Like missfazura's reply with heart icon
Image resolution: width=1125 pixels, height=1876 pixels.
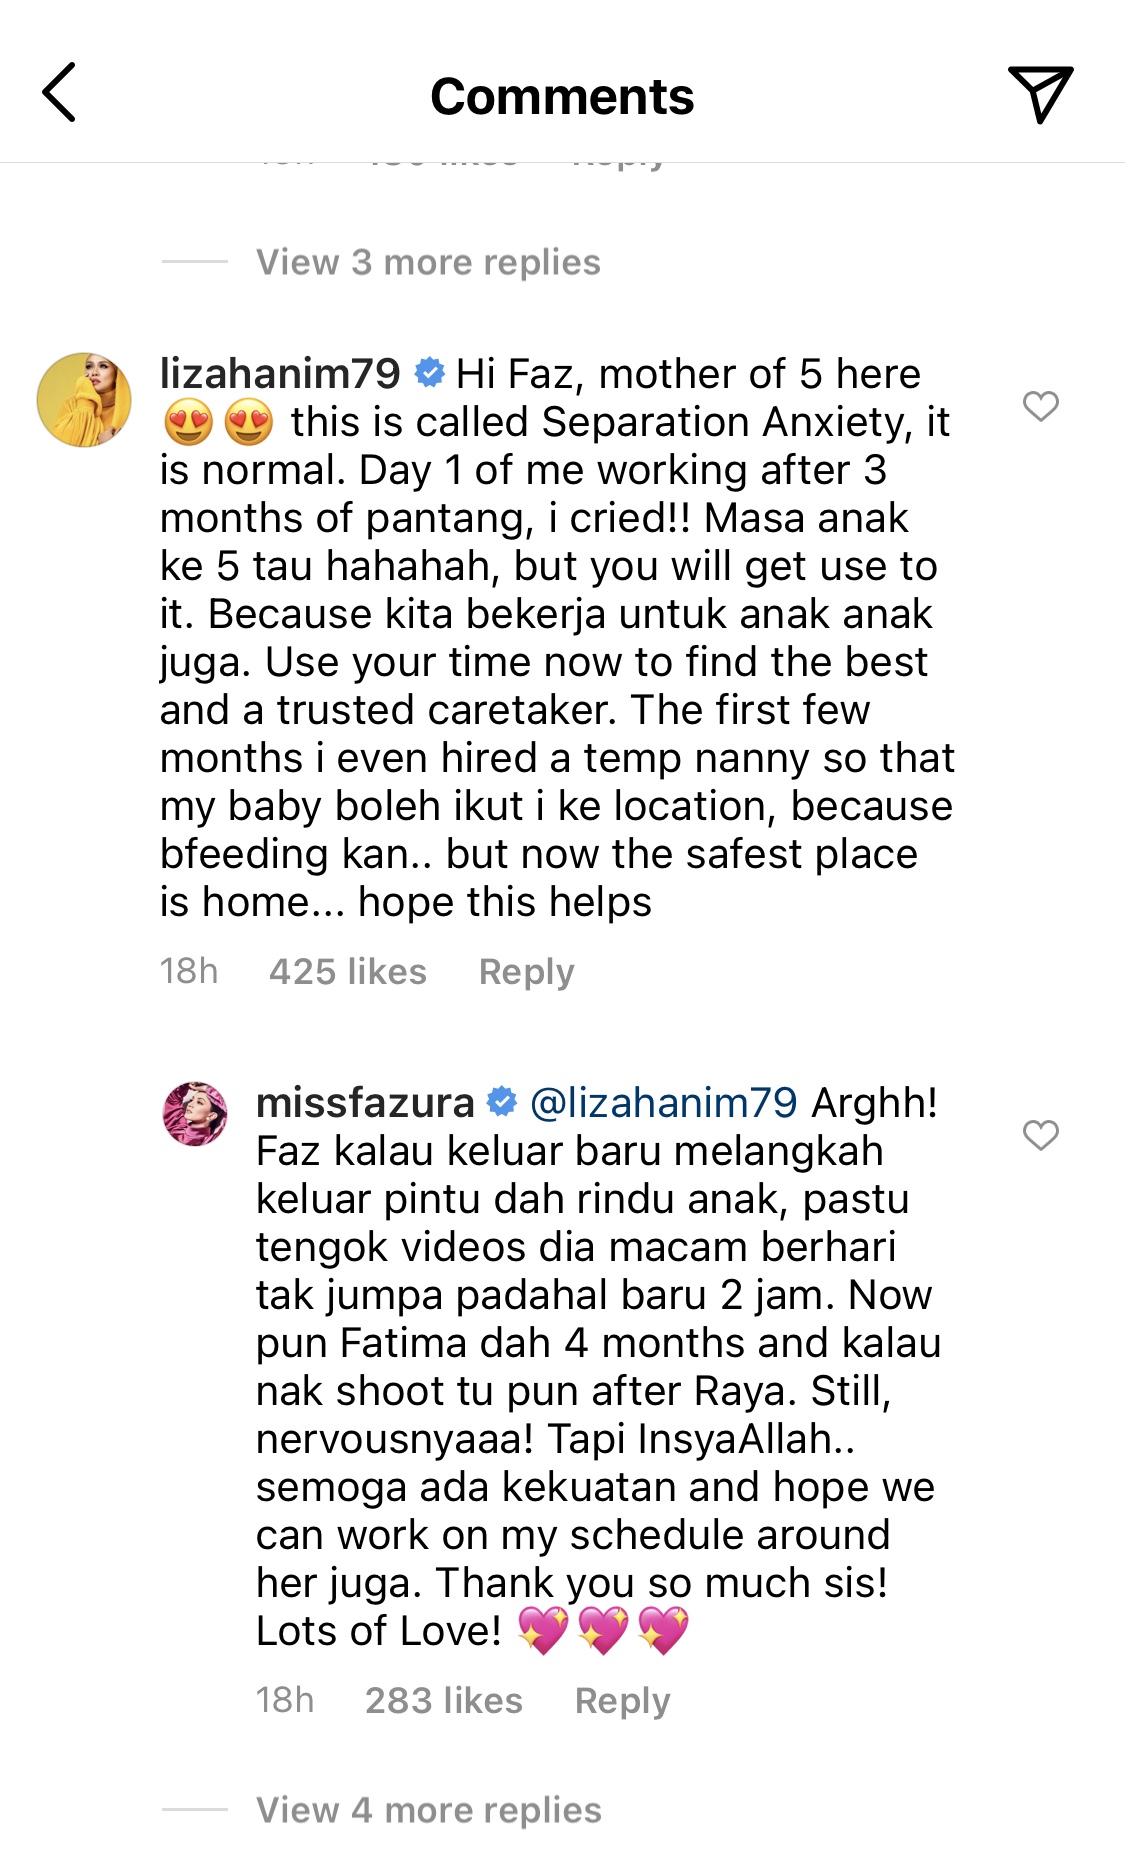tap(1040, 1135)
